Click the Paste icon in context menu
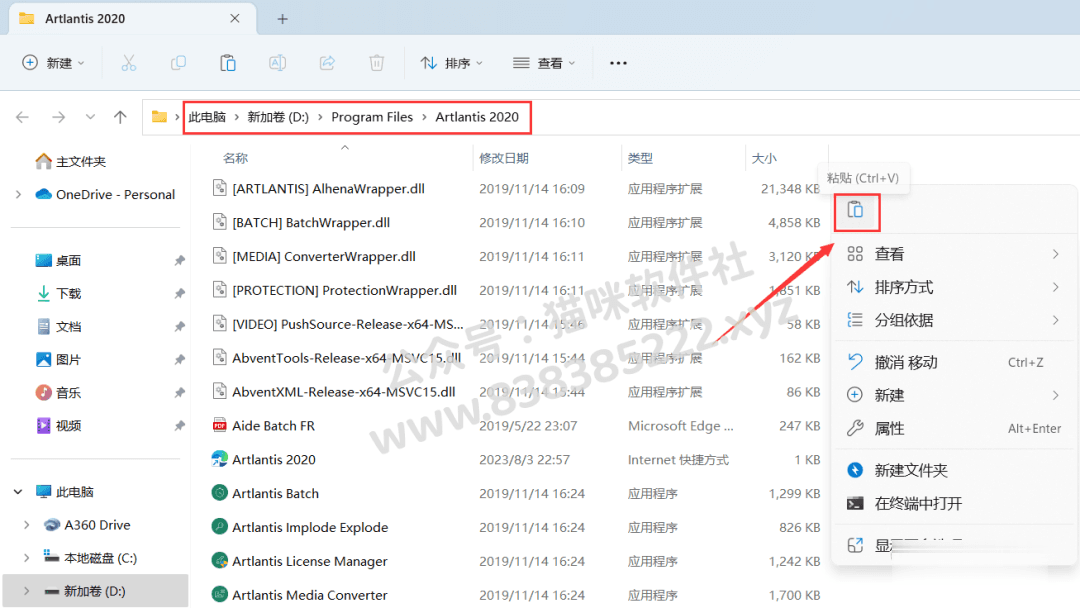Image resolution: width=1080 pixels, height=608 pixels. [855, 209]
